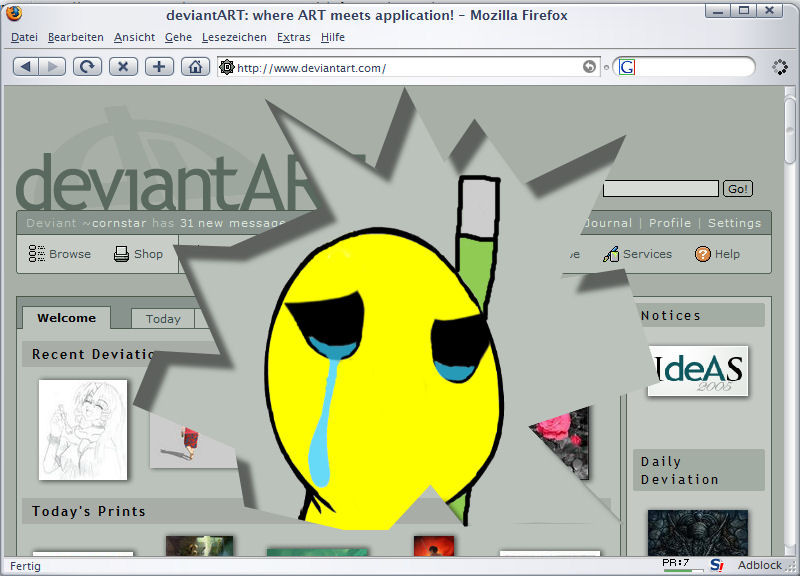Screen dimensions: 800x576
Task: Click the Daily Deviation heading
Action: pyautogui.click(x=680, y=470)
